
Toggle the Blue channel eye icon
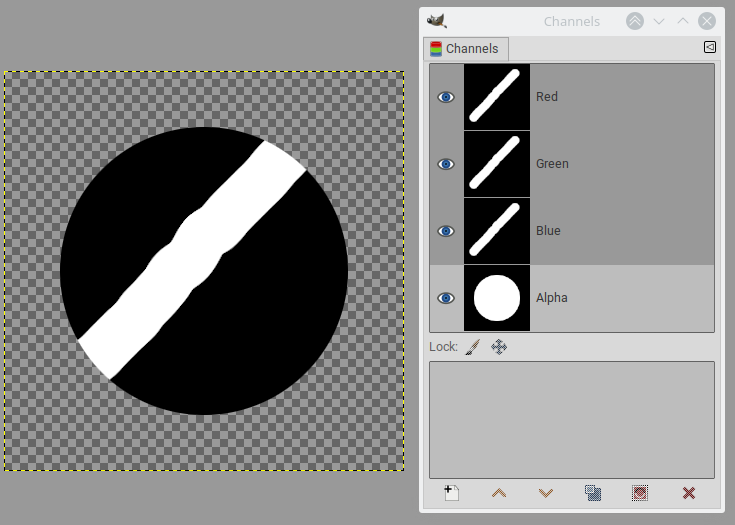click(446, 231)
